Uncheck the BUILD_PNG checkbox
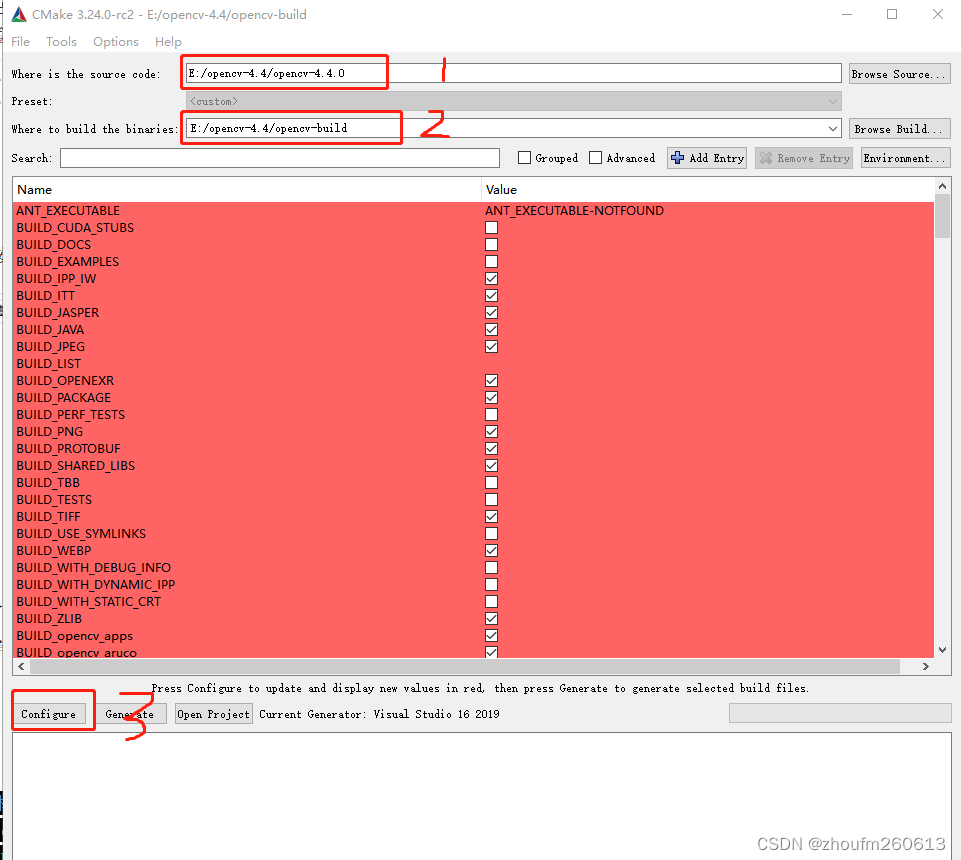The height and width of the screenshot is (860, 961). (492, 432)
